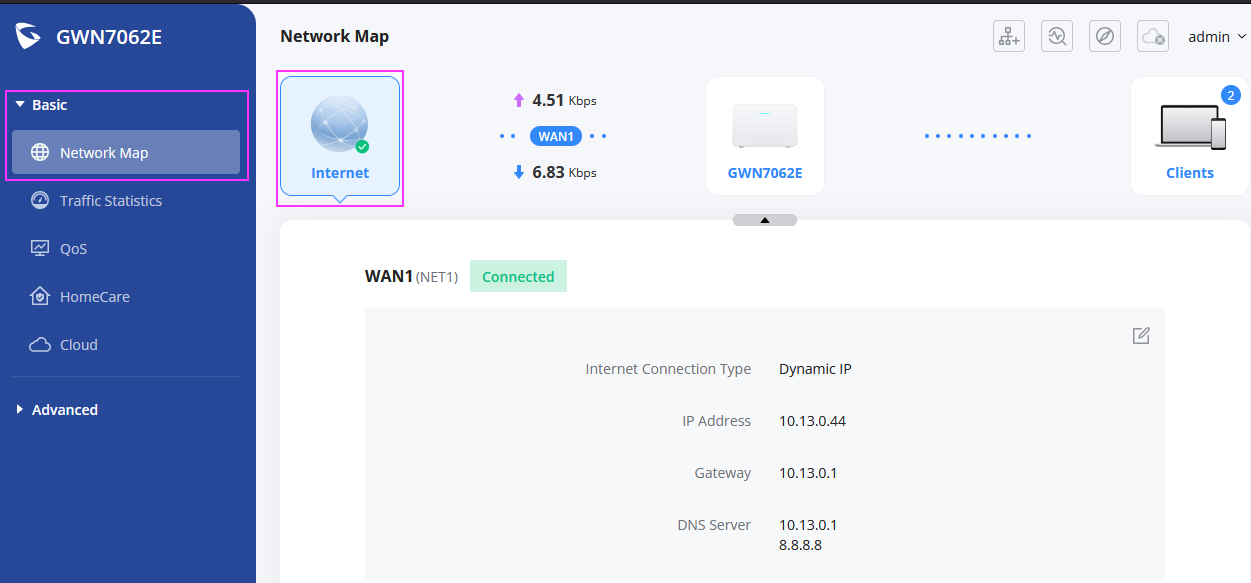The image size is (1251, 583).
Task: Click the HomeCare house icon
Action: pos(40,297)
